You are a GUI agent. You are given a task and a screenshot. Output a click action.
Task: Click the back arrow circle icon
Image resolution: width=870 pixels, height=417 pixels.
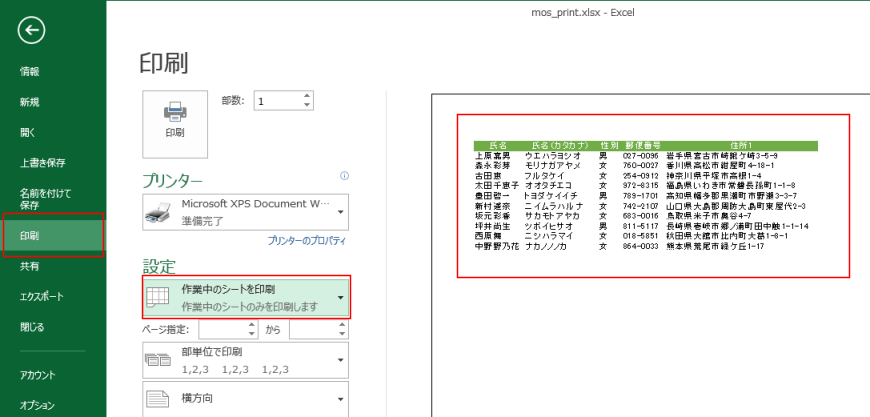(32, 31)
